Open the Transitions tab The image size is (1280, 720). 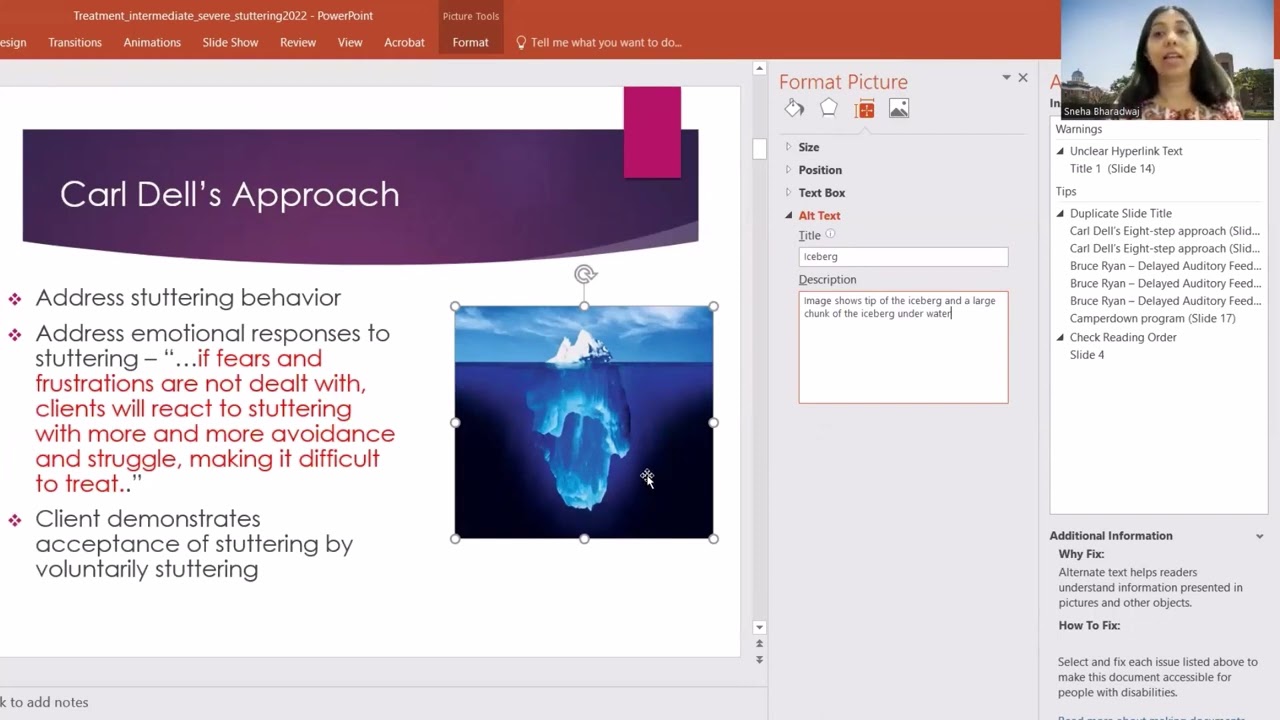point(75,43)
